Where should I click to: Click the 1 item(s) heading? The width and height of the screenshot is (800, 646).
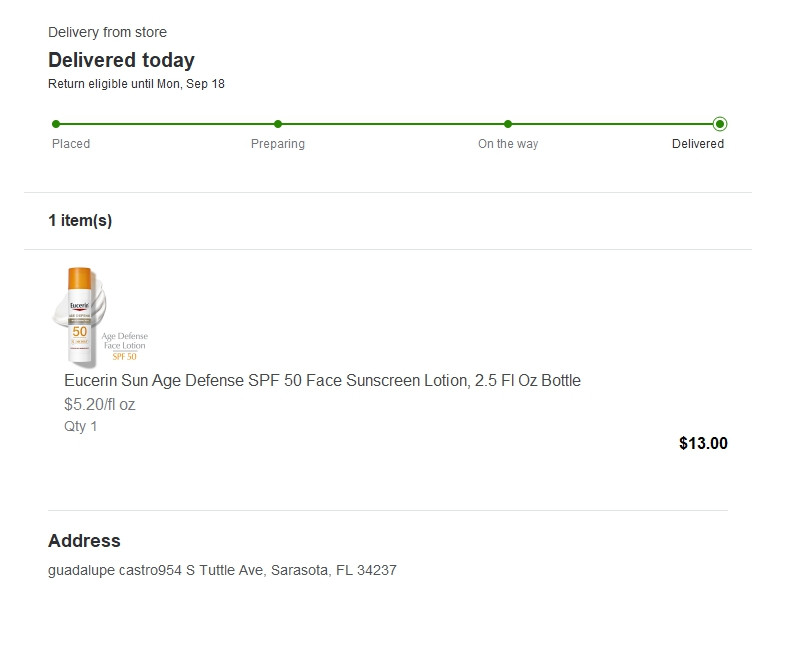pyautogui.click(x=80, y=220)
